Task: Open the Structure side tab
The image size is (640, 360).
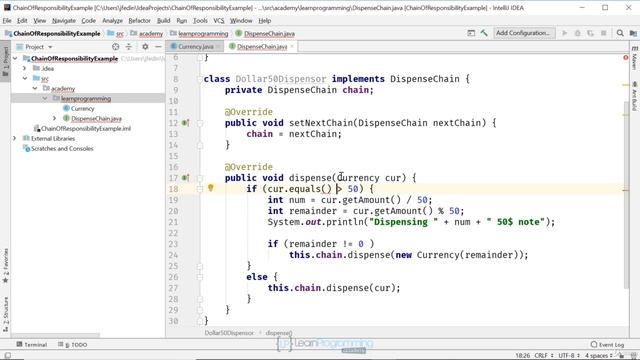Action: click(x=5, y=314)
